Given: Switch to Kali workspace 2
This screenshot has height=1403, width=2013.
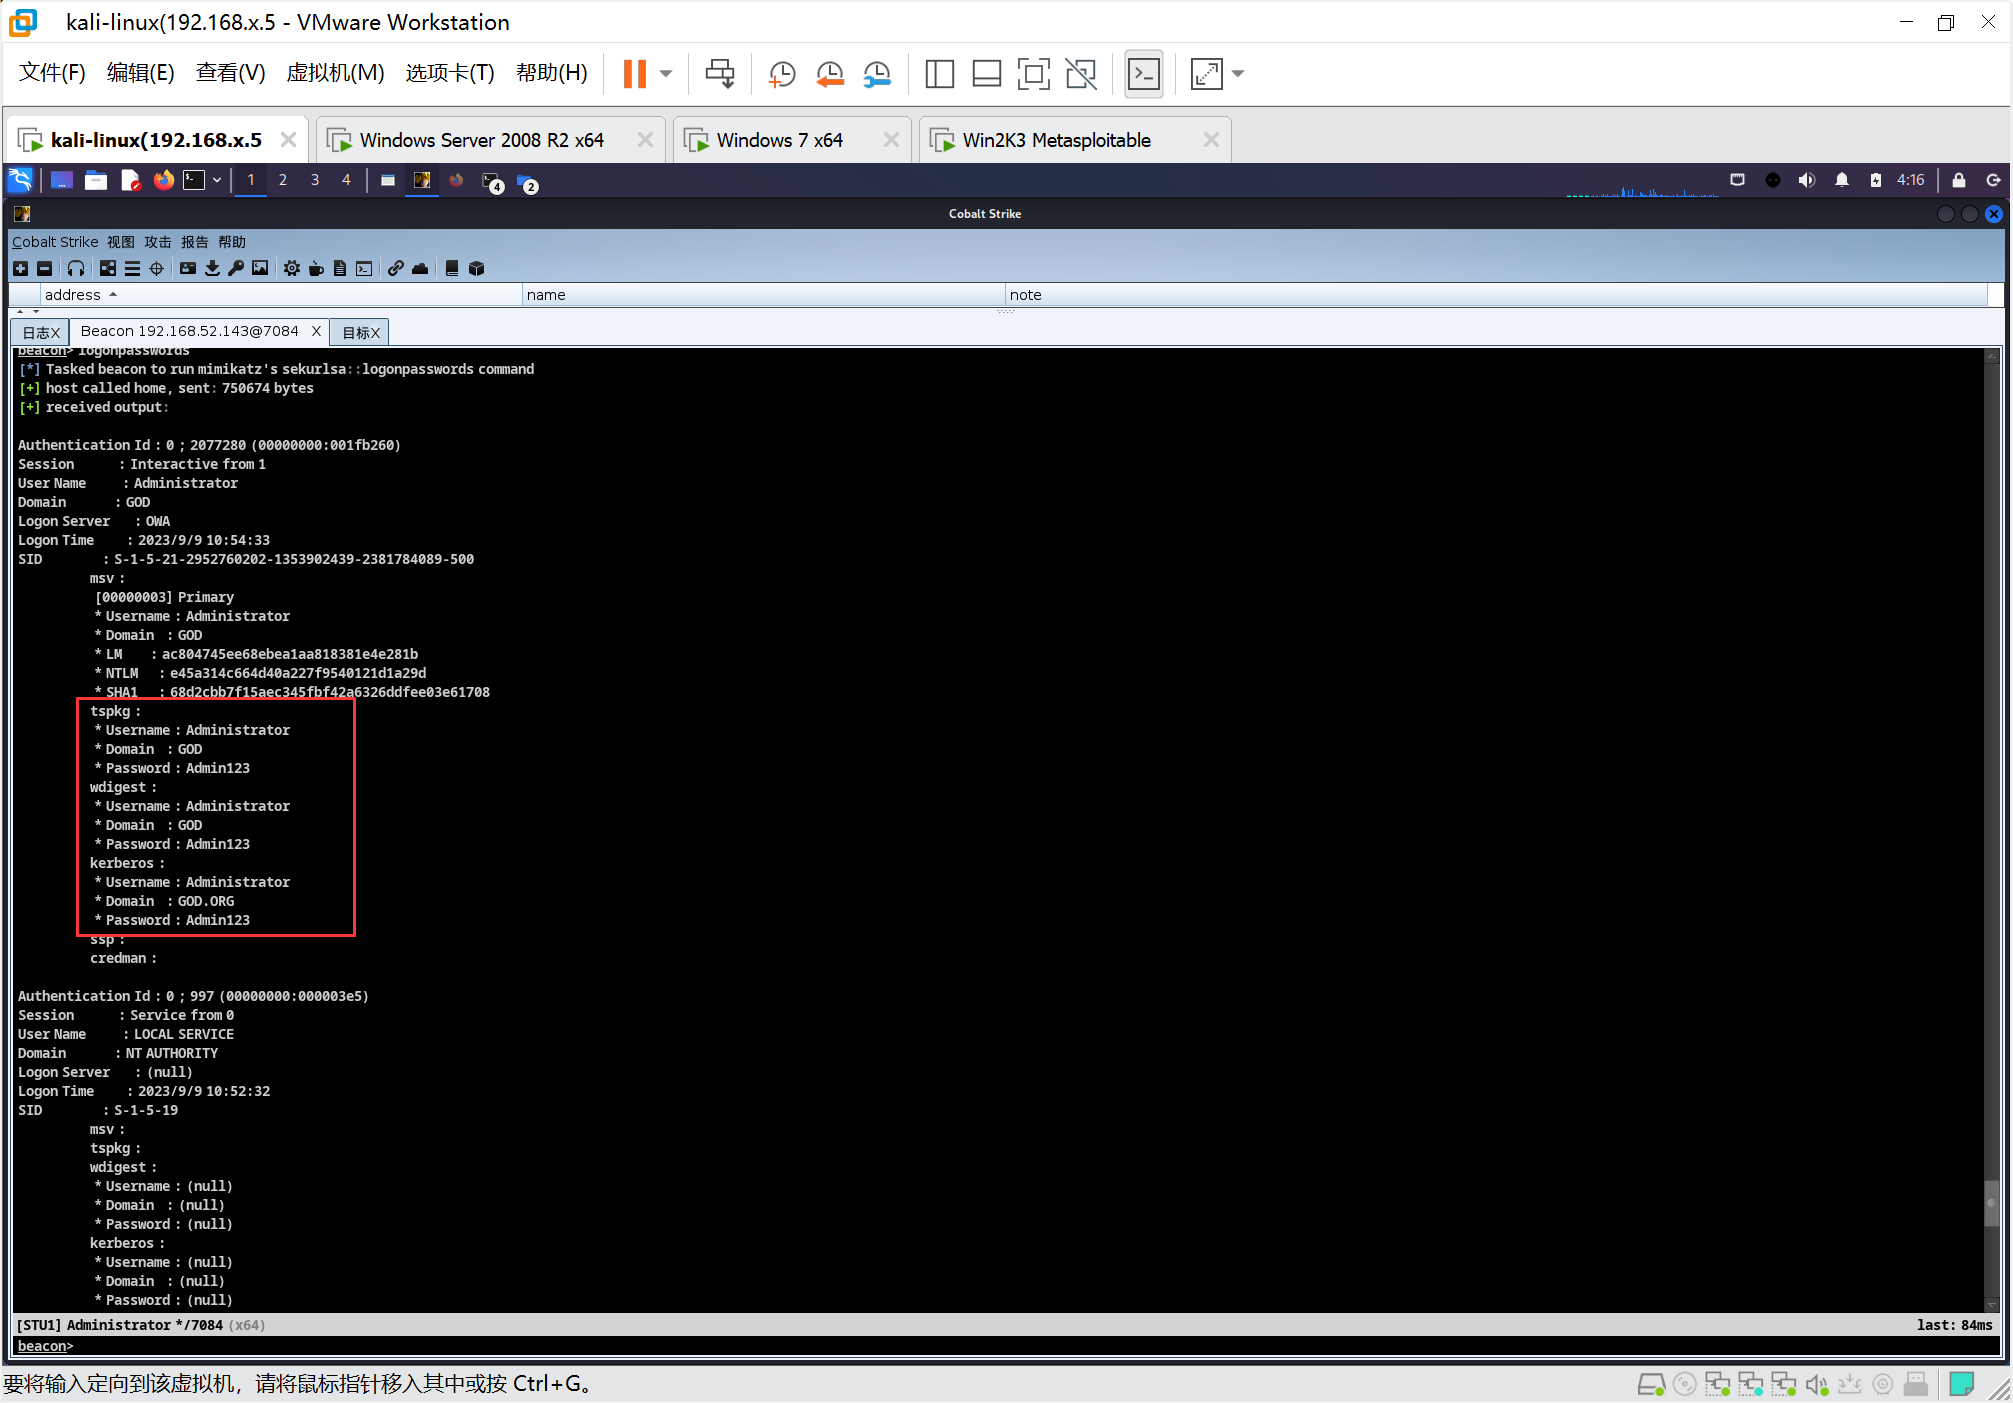Looking at the screenshot, I should (x=283, y=180).
